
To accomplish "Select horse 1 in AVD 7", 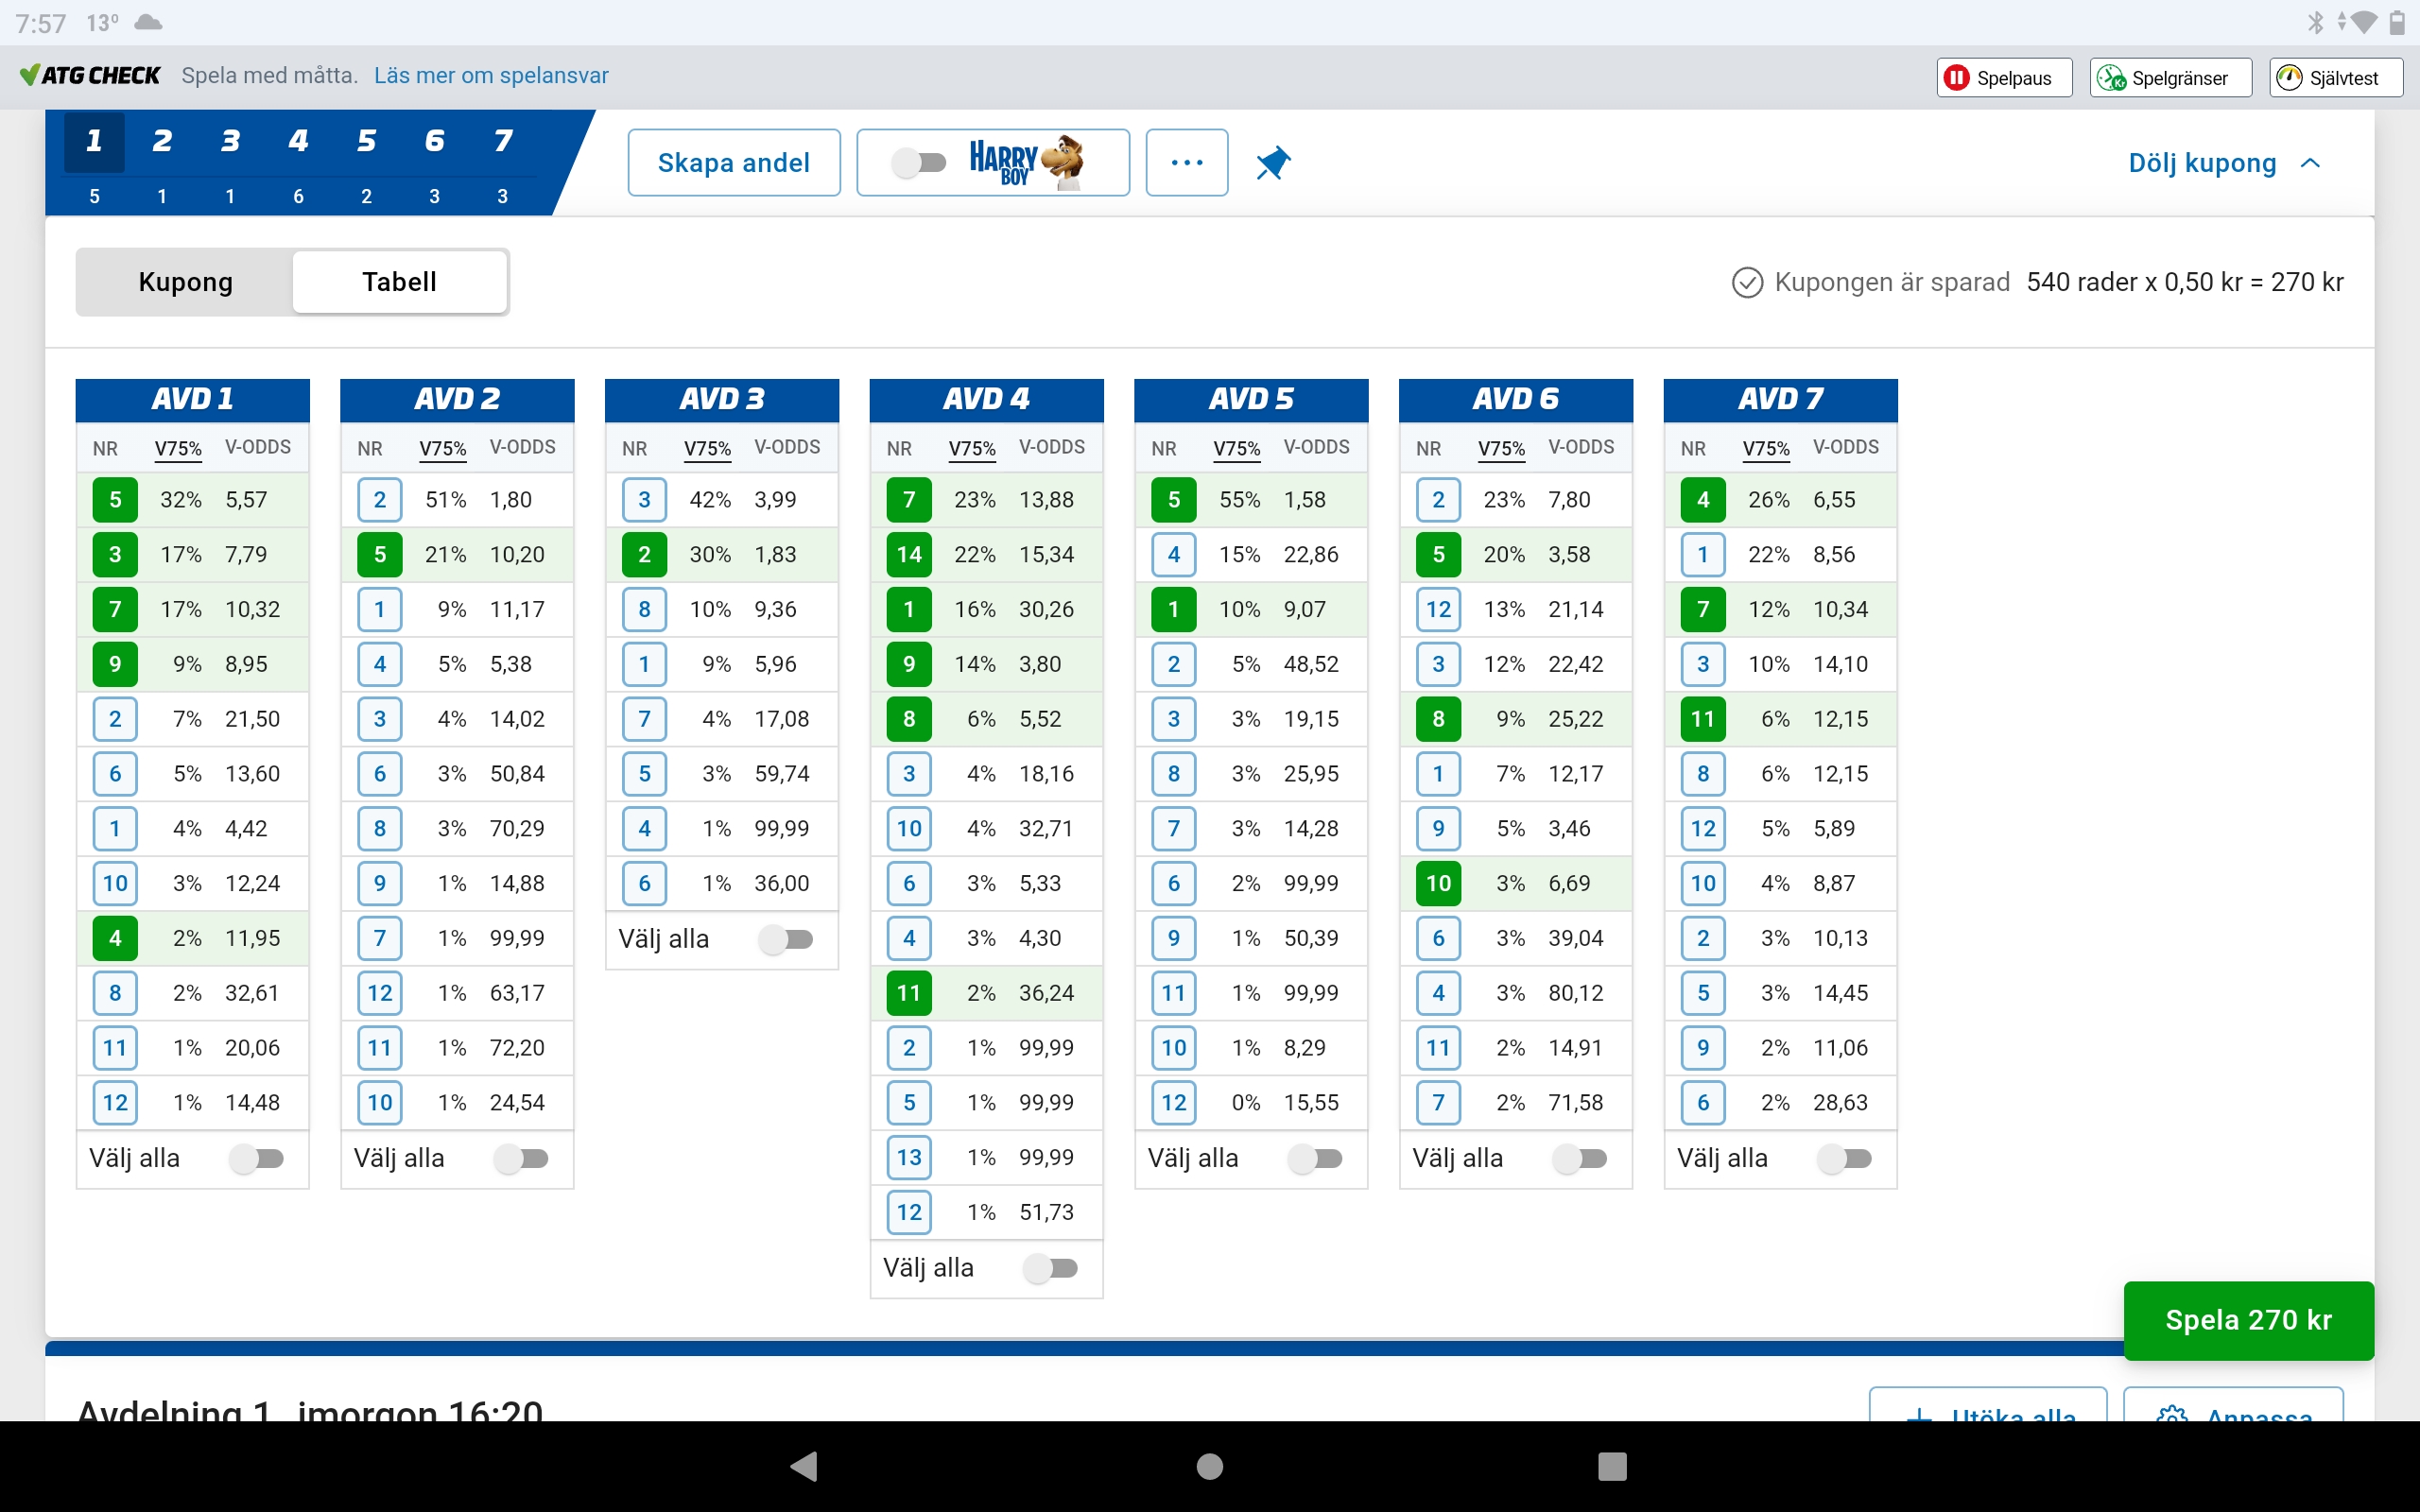I will coord(1703,554).
